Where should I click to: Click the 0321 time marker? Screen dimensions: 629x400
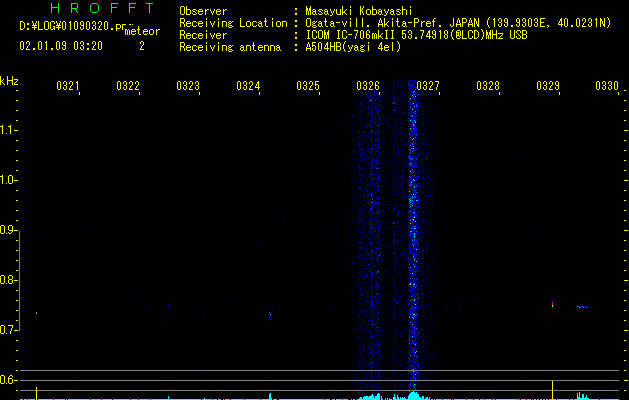[67, 85]
